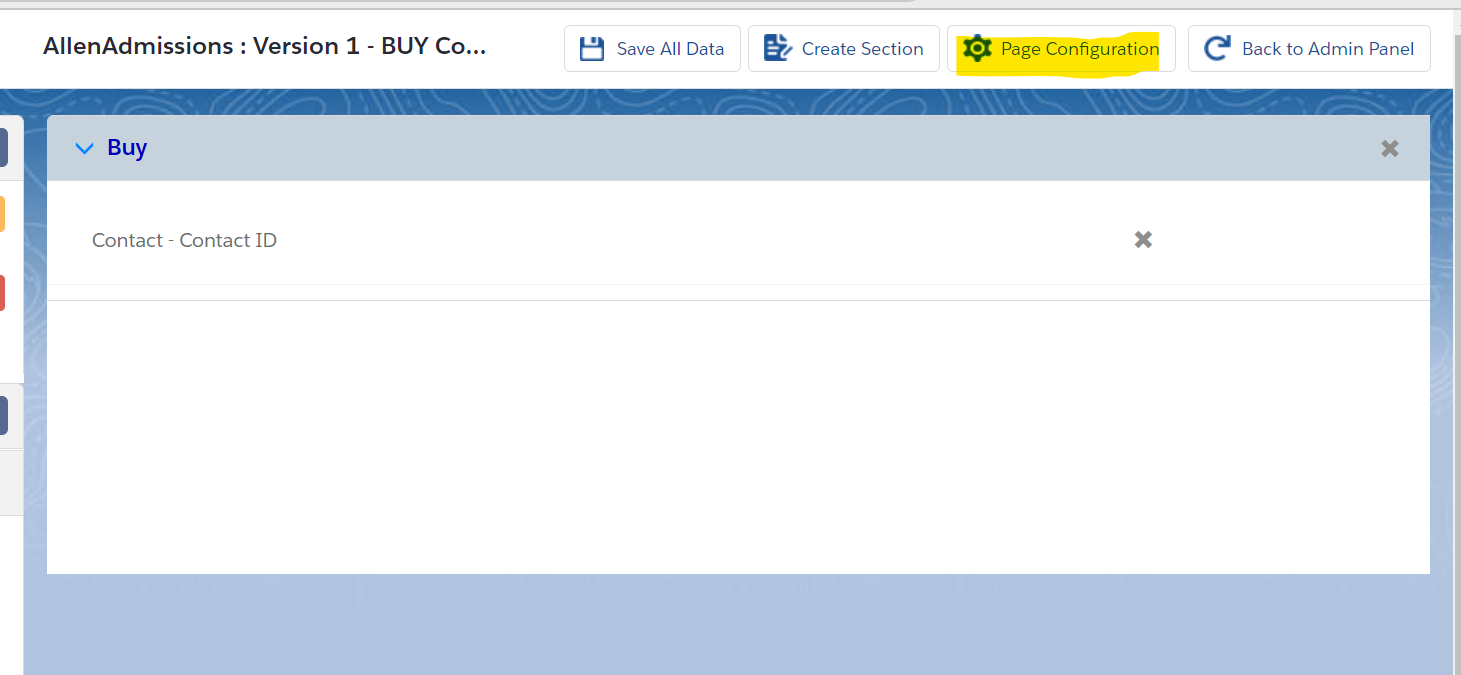The height and width of the screenshot is (675, 1461).
Task: Click the red item in left sidebar
Action: [3, 293]
